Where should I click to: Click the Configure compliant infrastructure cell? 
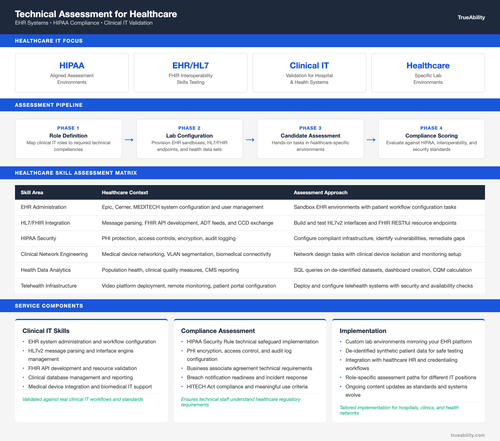[379, 238]
